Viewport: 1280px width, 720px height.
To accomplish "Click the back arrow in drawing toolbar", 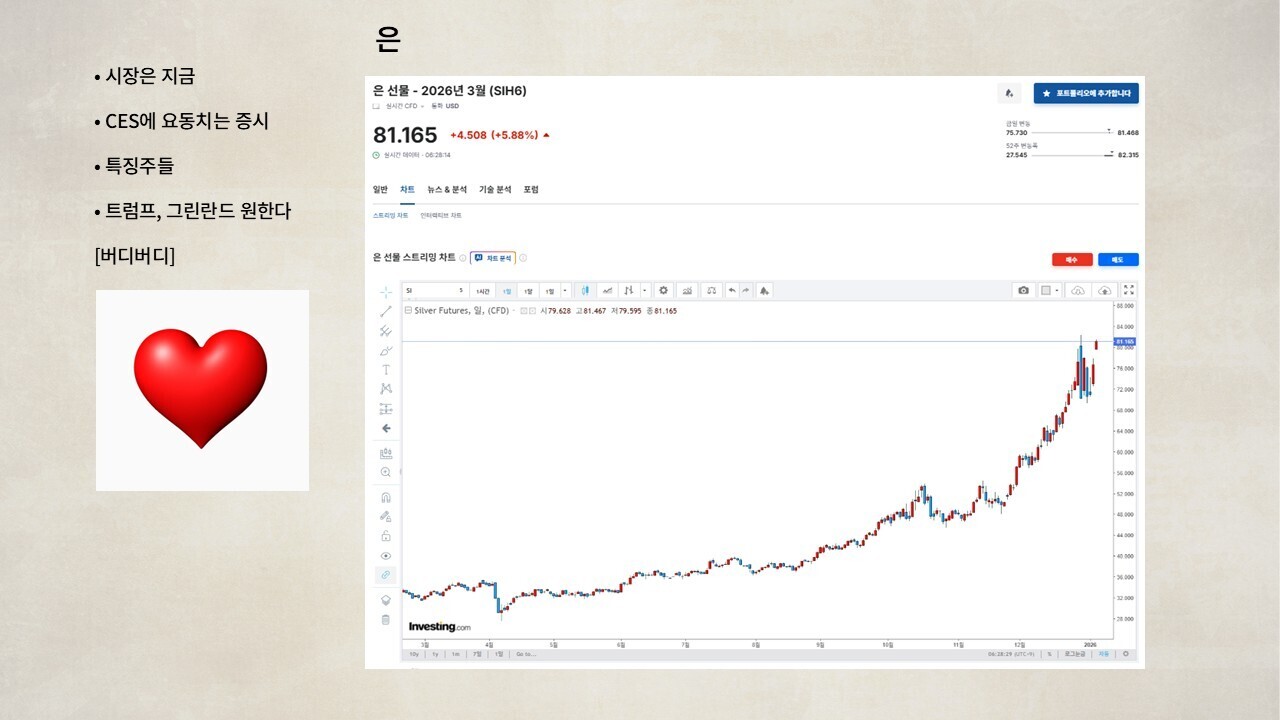I will tap(386, 428).
